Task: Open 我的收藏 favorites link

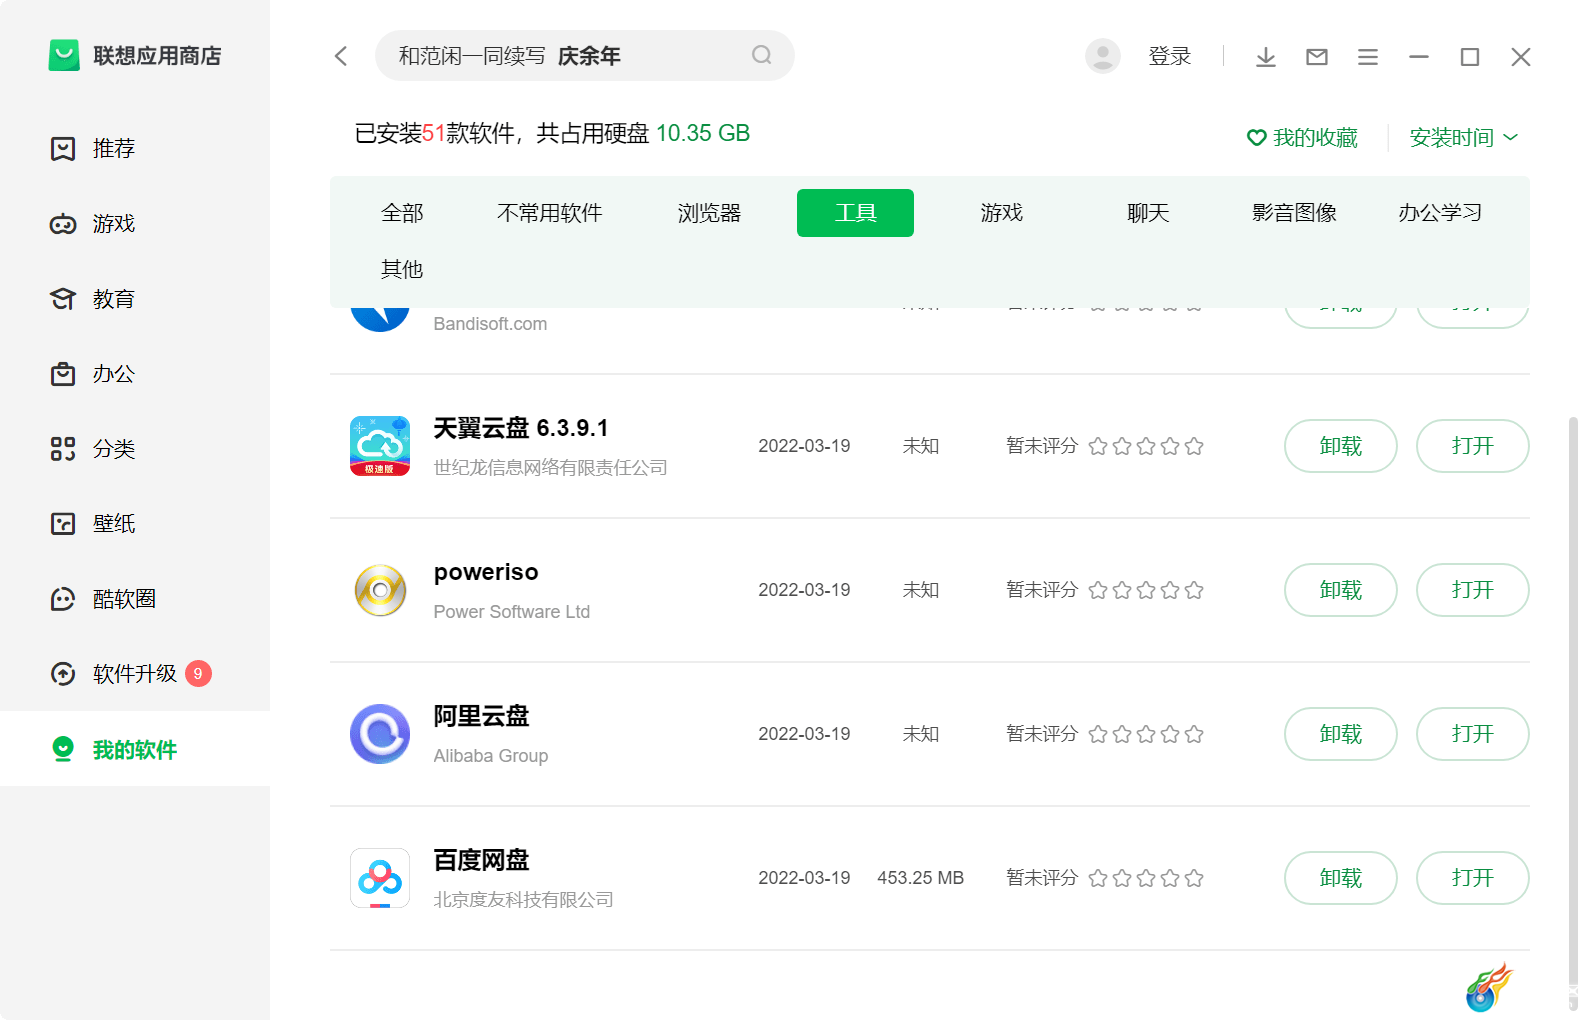Action: click(1302, 138)
